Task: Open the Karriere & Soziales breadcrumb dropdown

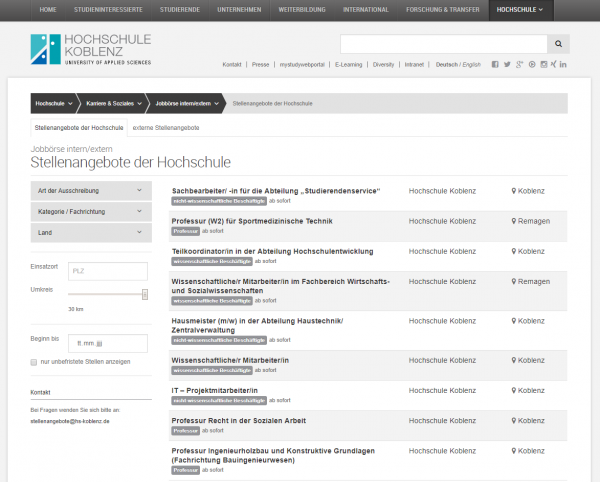Action: pyautogui.click(x=114, y=103)
